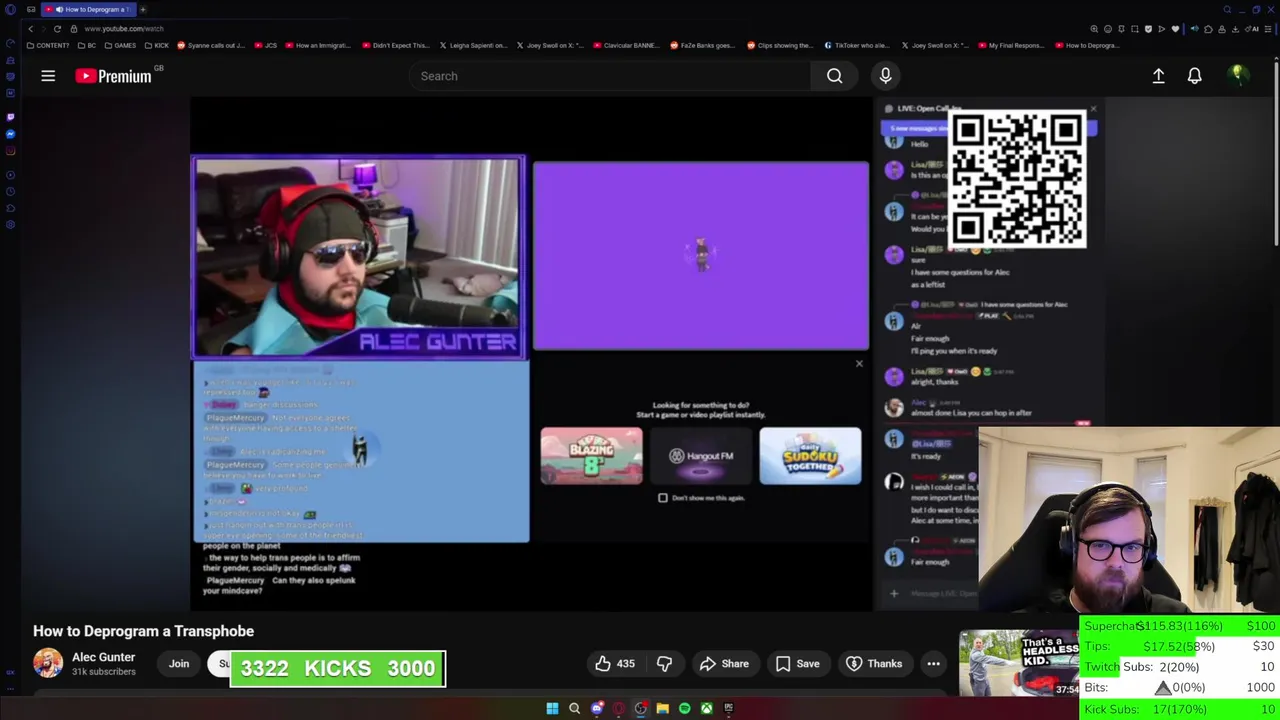The width and height of the screenshot is (1280, 720).
Task: Like the video with 435 likes
Action: 615,664
